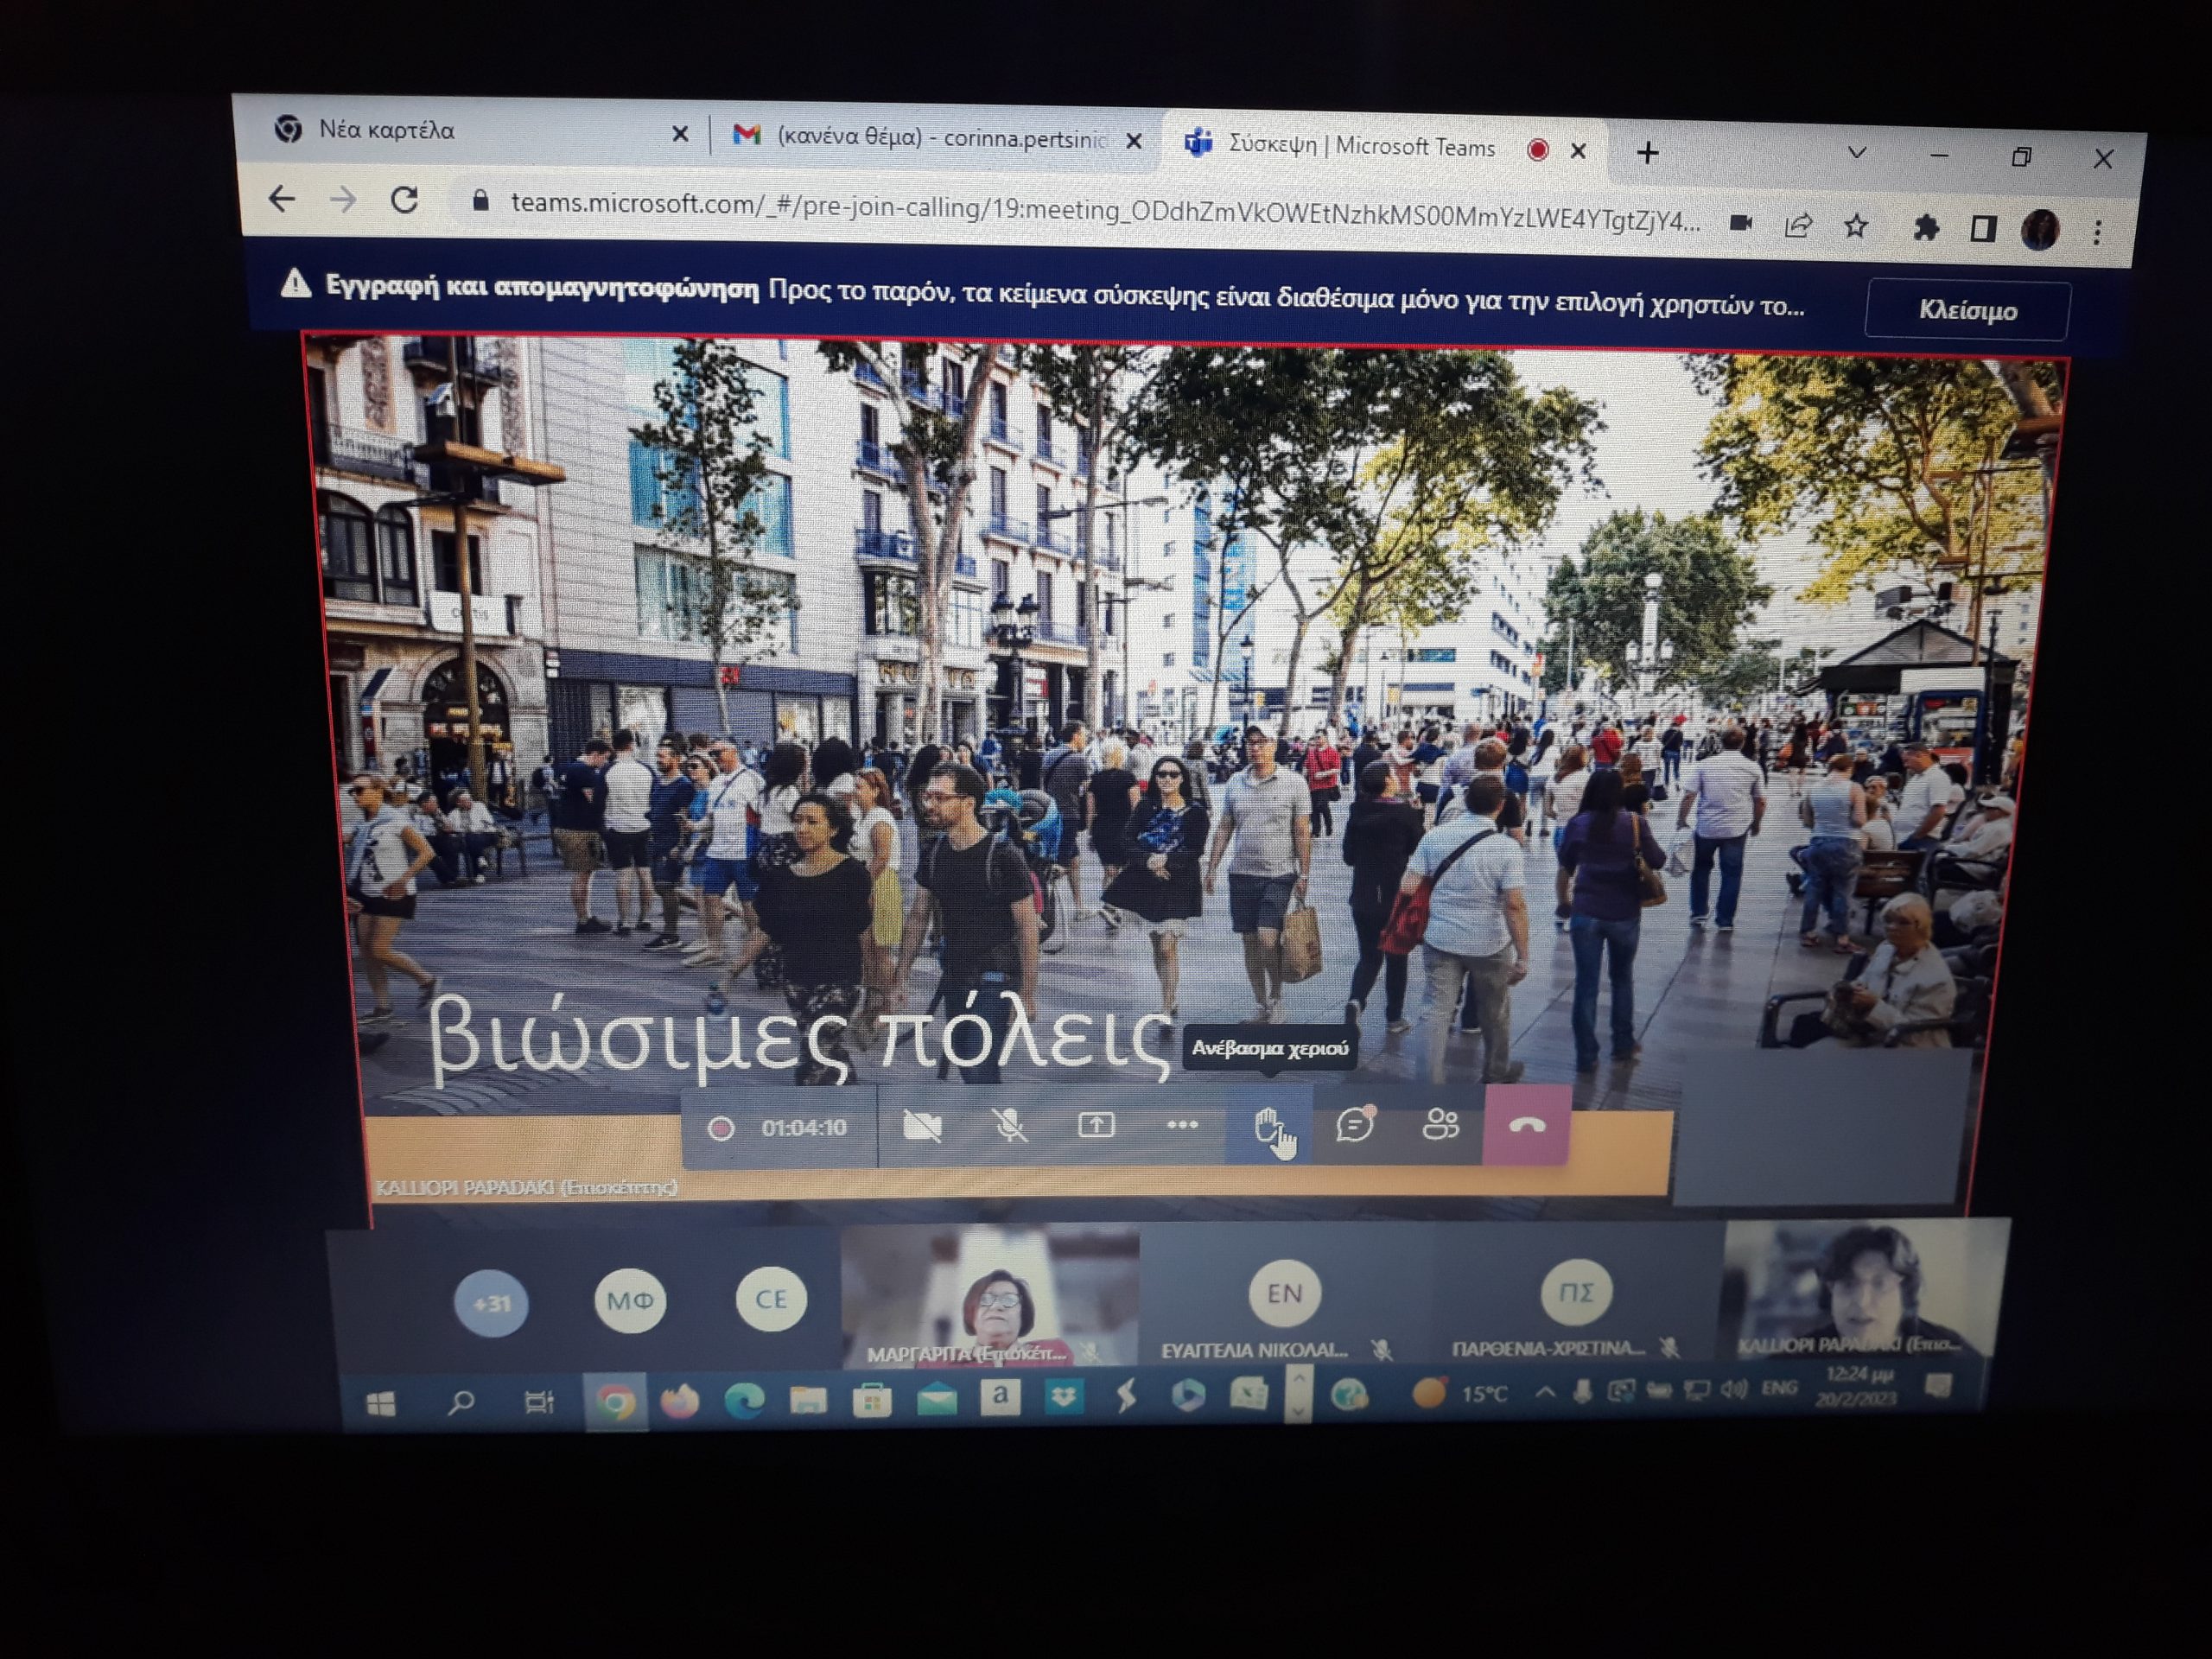The image size is (2212, 1659).
Task: View site information via the padlock
Action: coord(480,202)
